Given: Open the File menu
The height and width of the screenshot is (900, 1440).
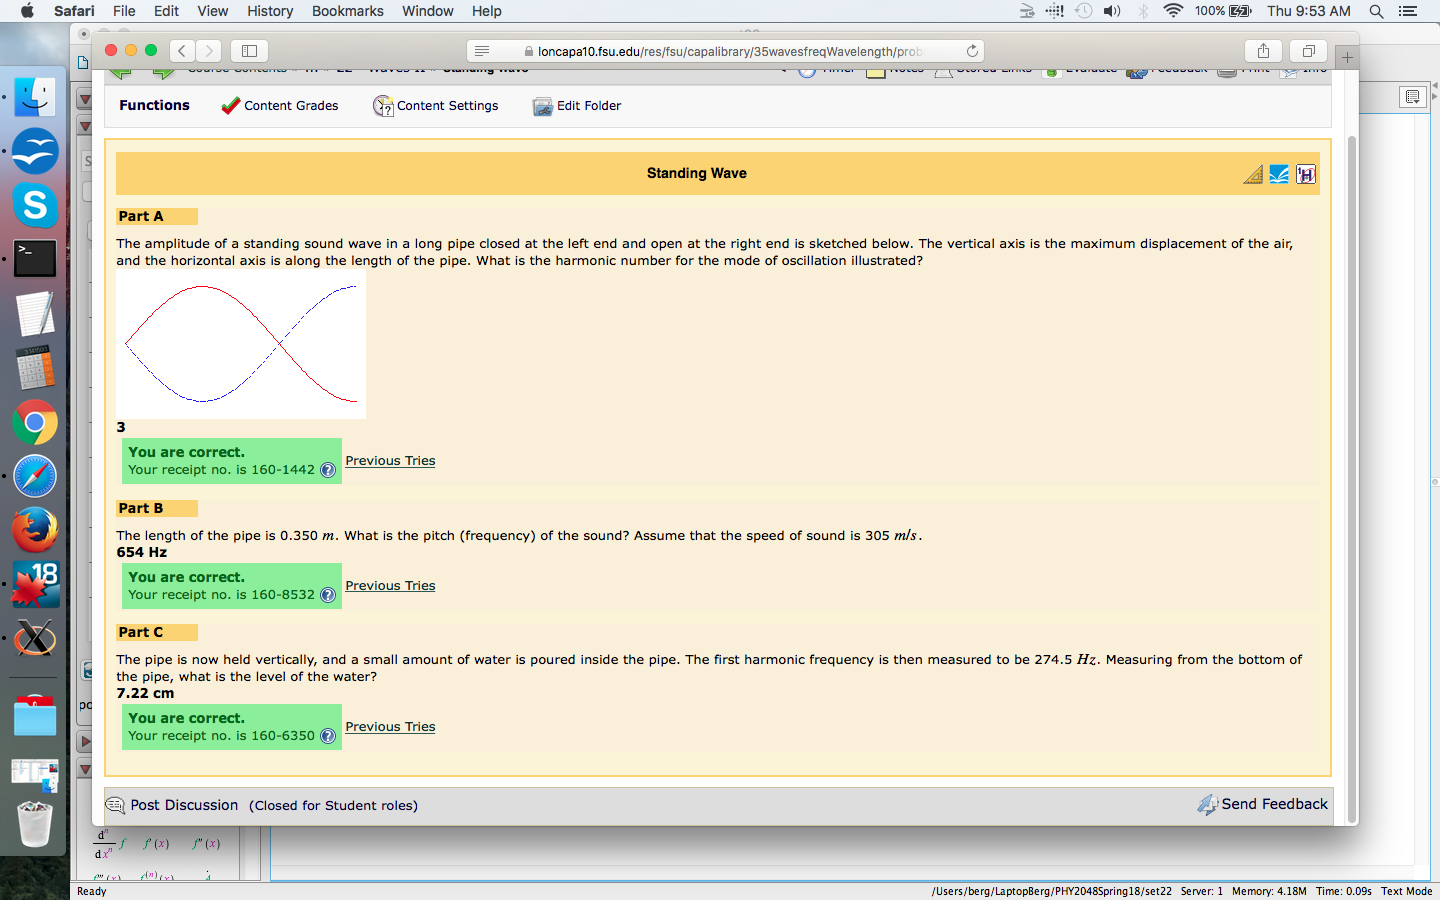Looking at the screenshot, I should pyautogui.click(x=124, y=11).
